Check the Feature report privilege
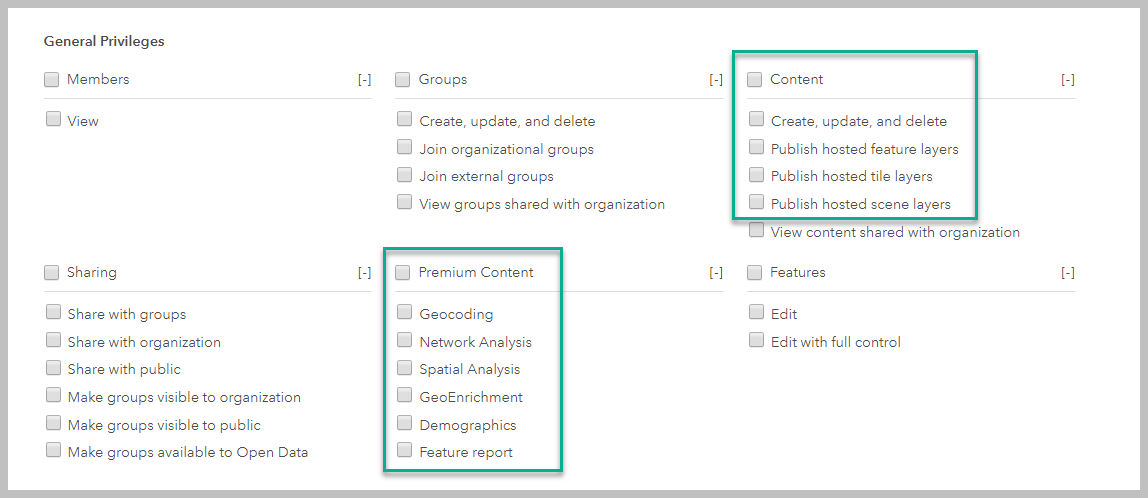This screenshot has height=498, width=1148. coord(404,451)
